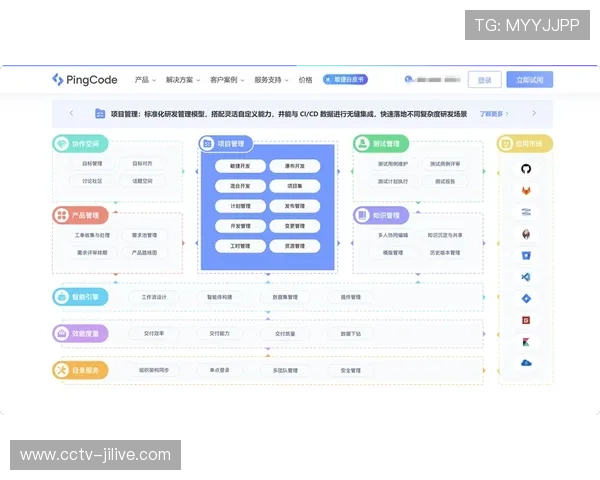Viewport: 600px width, 480px height.
Task: Click the 知识管理 module badge
Action: click(381, 215)
